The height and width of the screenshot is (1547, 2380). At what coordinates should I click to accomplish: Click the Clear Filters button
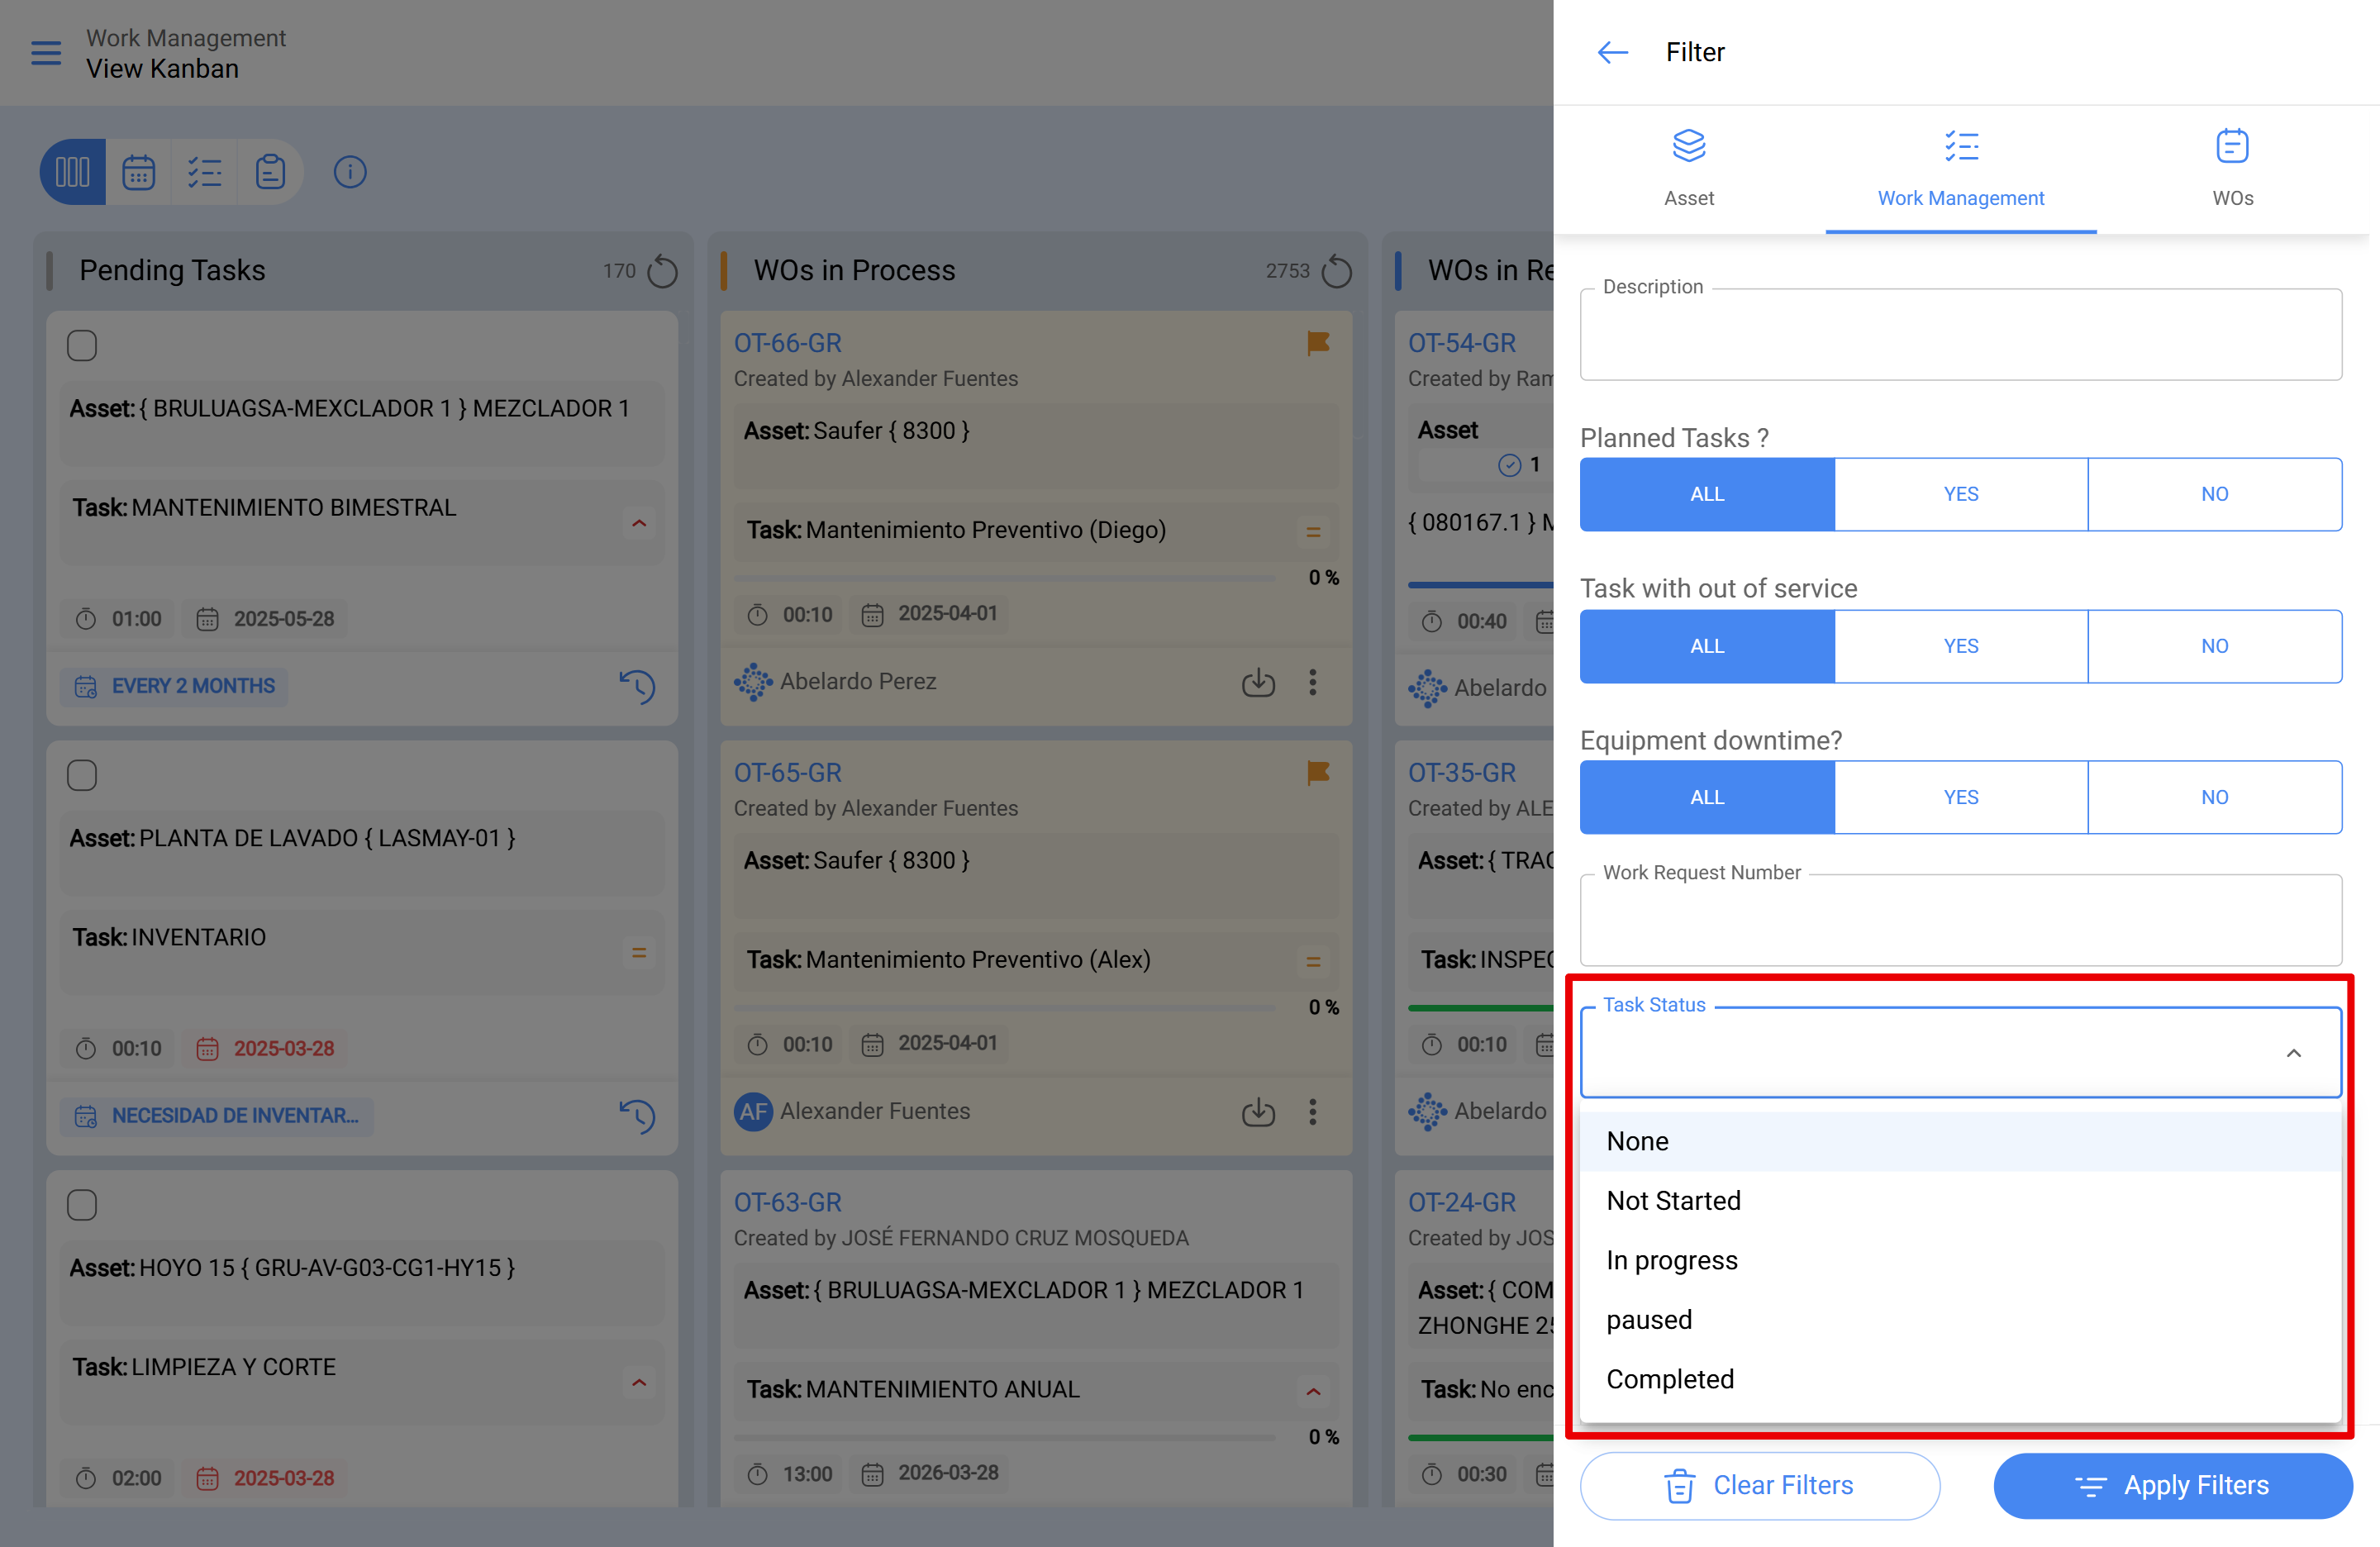pos(1760,1486)
